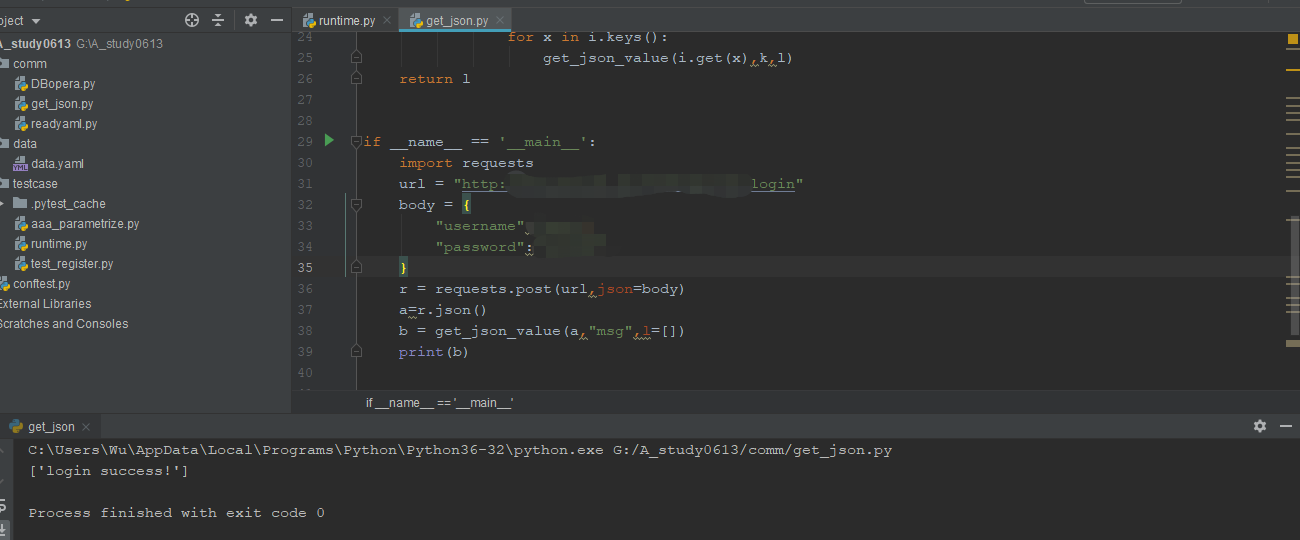The height and width of the screenshot is (540, 1300).
Task: Select Scratches and Consoles node
Action: pos(64,324)
